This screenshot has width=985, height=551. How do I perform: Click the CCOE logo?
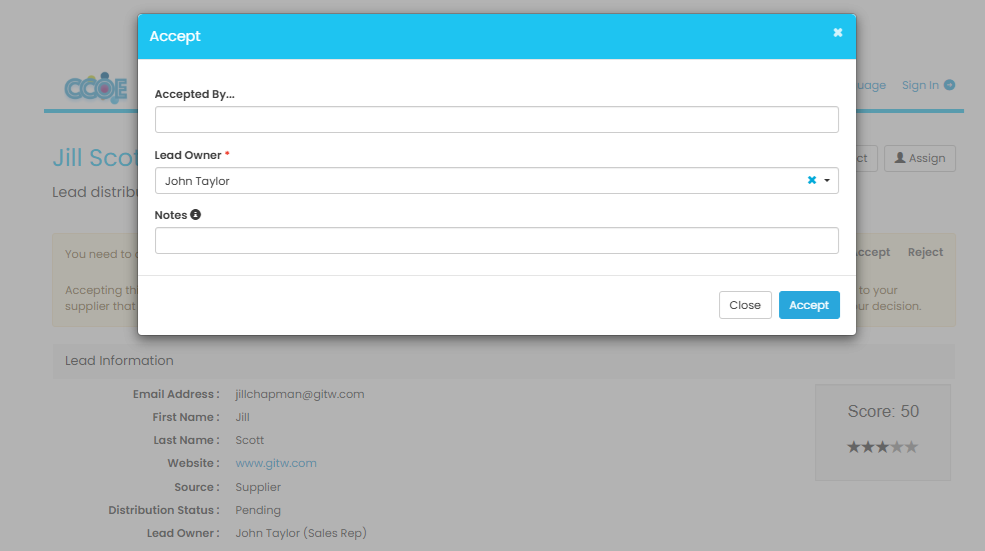(x=96, y=88)
